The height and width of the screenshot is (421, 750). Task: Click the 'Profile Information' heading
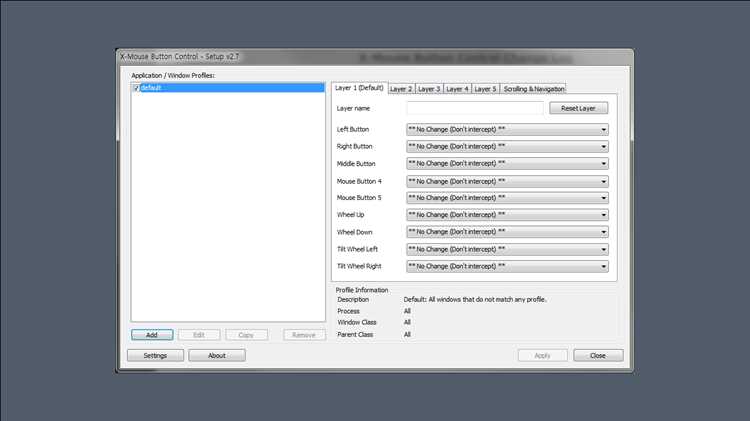(362, 290)
